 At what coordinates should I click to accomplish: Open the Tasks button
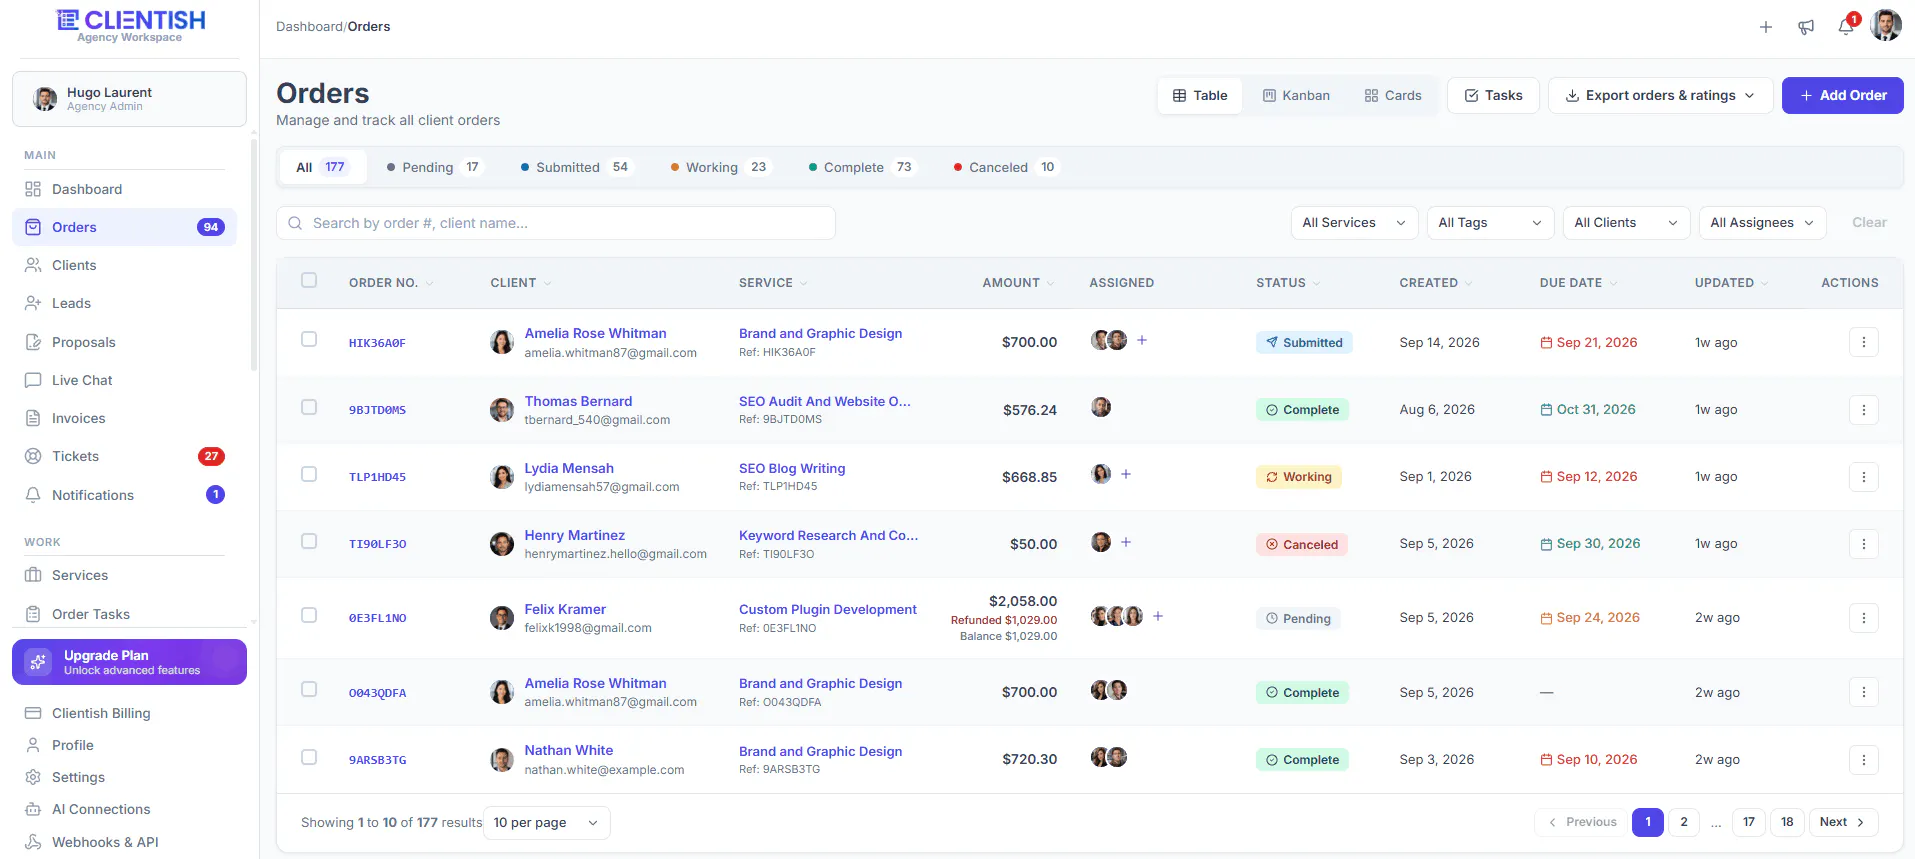(1493, 96)
